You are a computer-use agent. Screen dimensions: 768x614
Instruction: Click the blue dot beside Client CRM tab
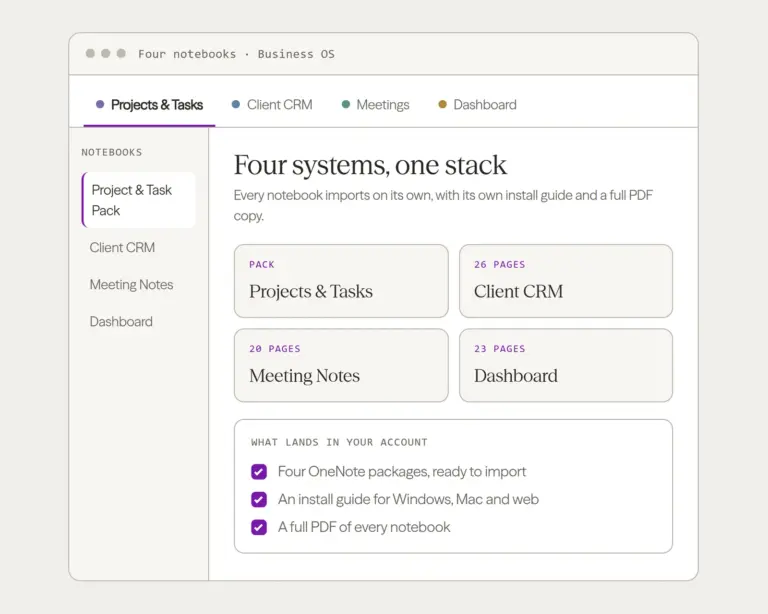tap(236, 104)
